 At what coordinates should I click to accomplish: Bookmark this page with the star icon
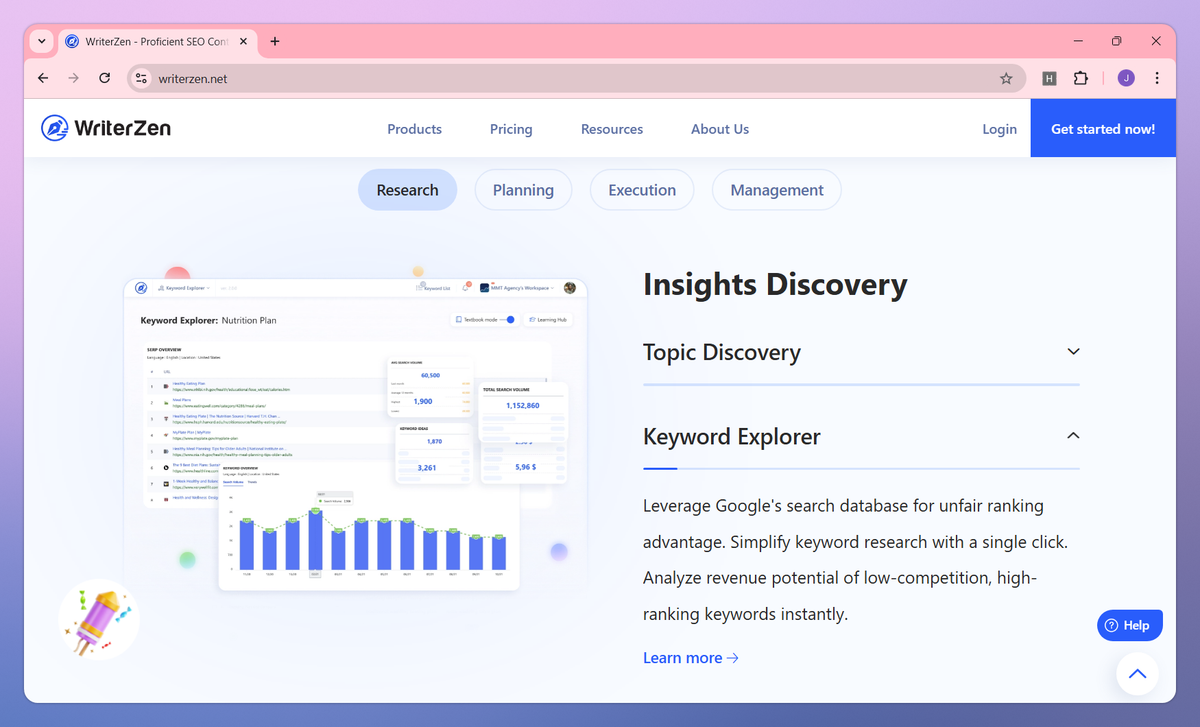point(1006,78)
